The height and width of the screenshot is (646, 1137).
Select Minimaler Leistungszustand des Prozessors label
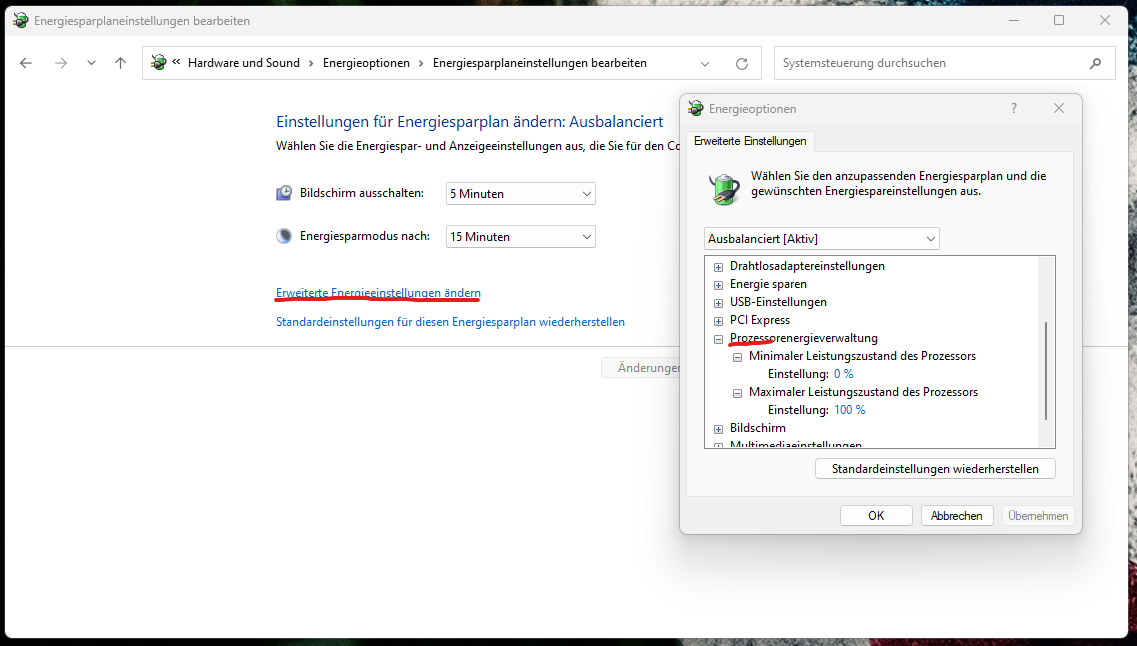(x=862, y=356)
